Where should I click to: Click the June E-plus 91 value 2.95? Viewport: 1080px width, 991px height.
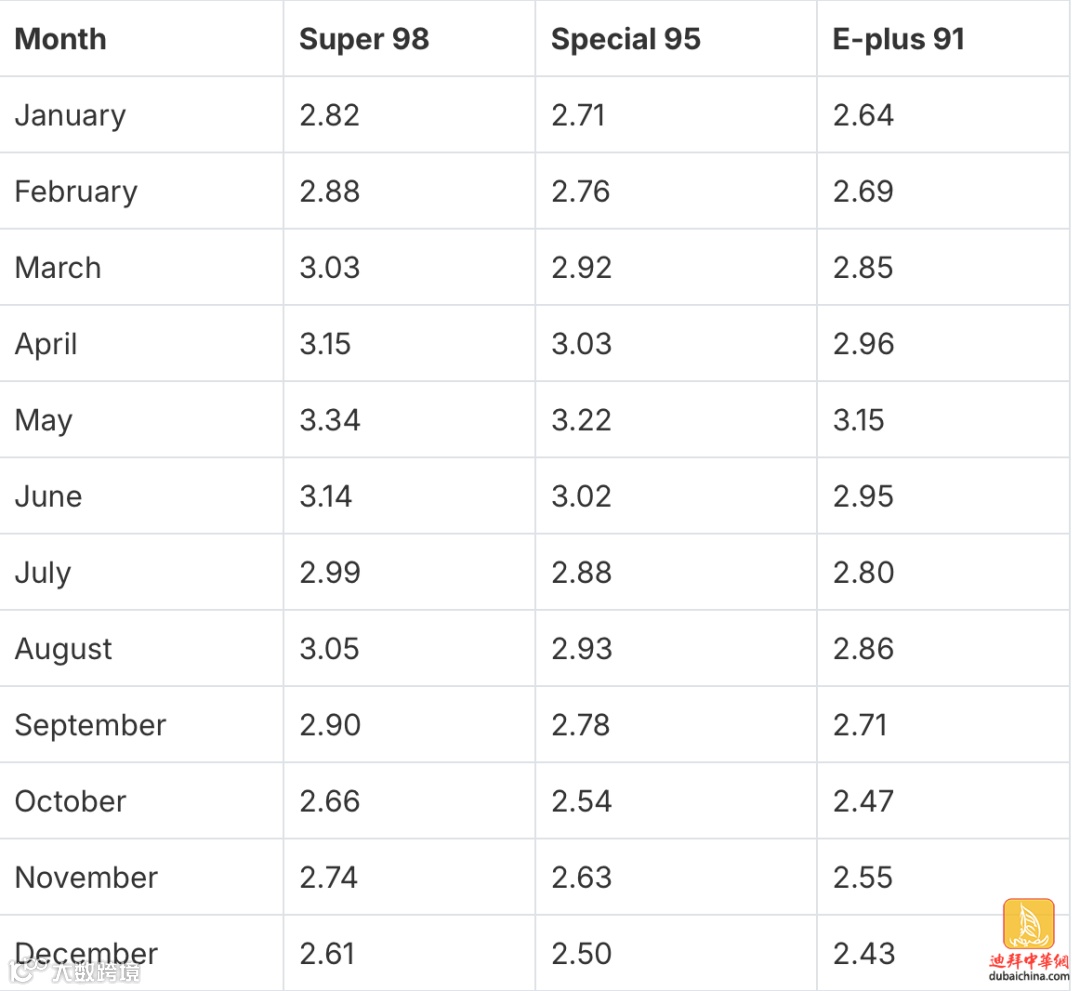(x=863, y=496)
